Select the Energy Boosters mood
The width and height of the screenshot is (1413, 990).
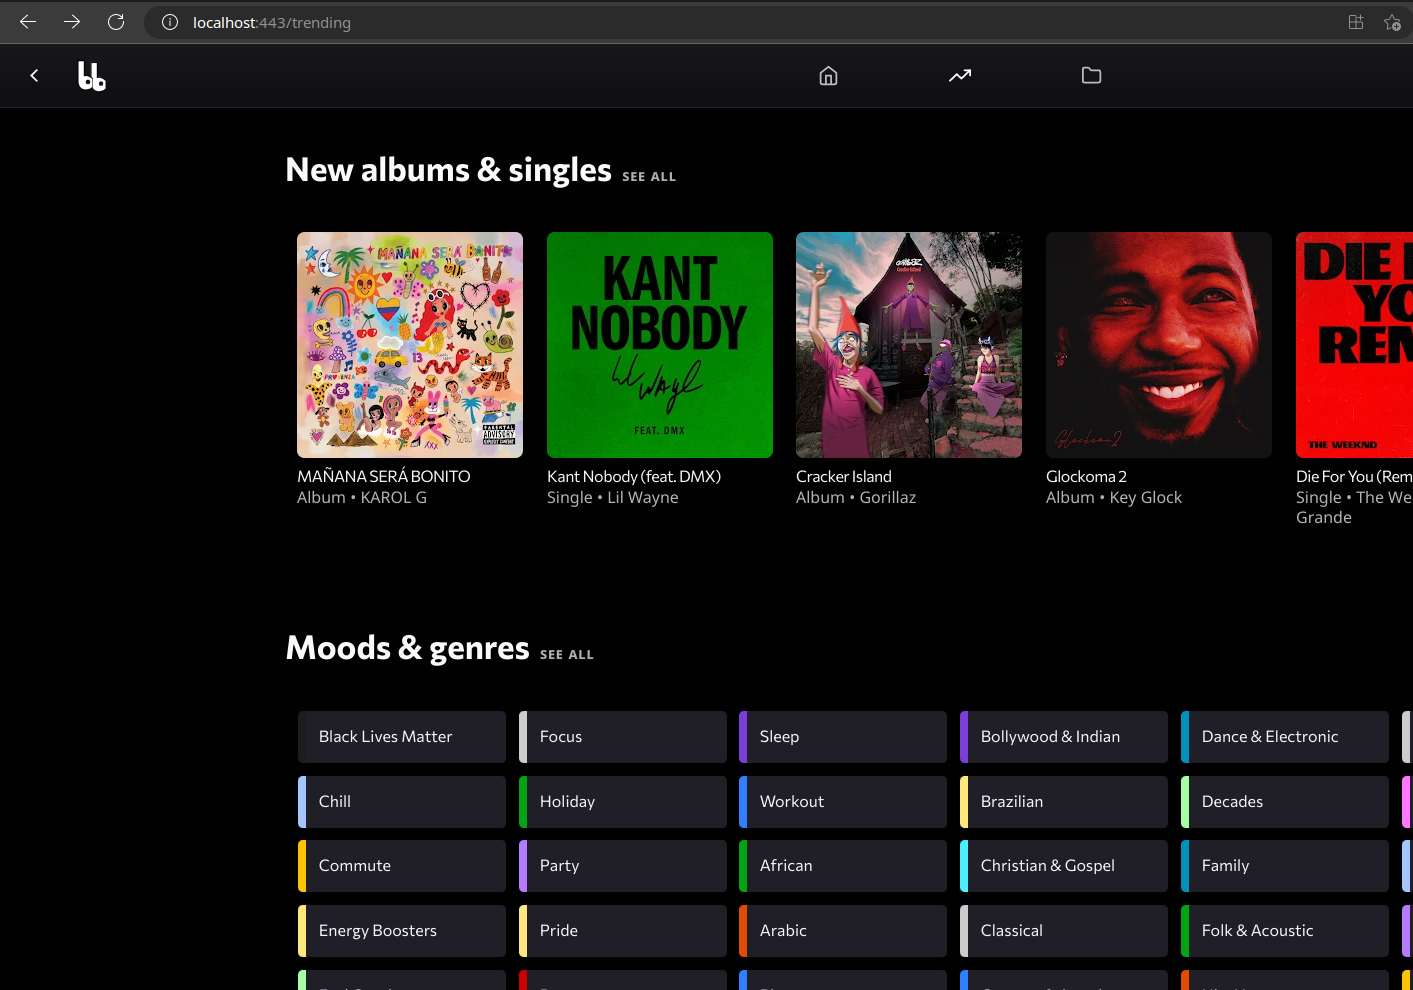pyautogui.click(x=402, y=931)
